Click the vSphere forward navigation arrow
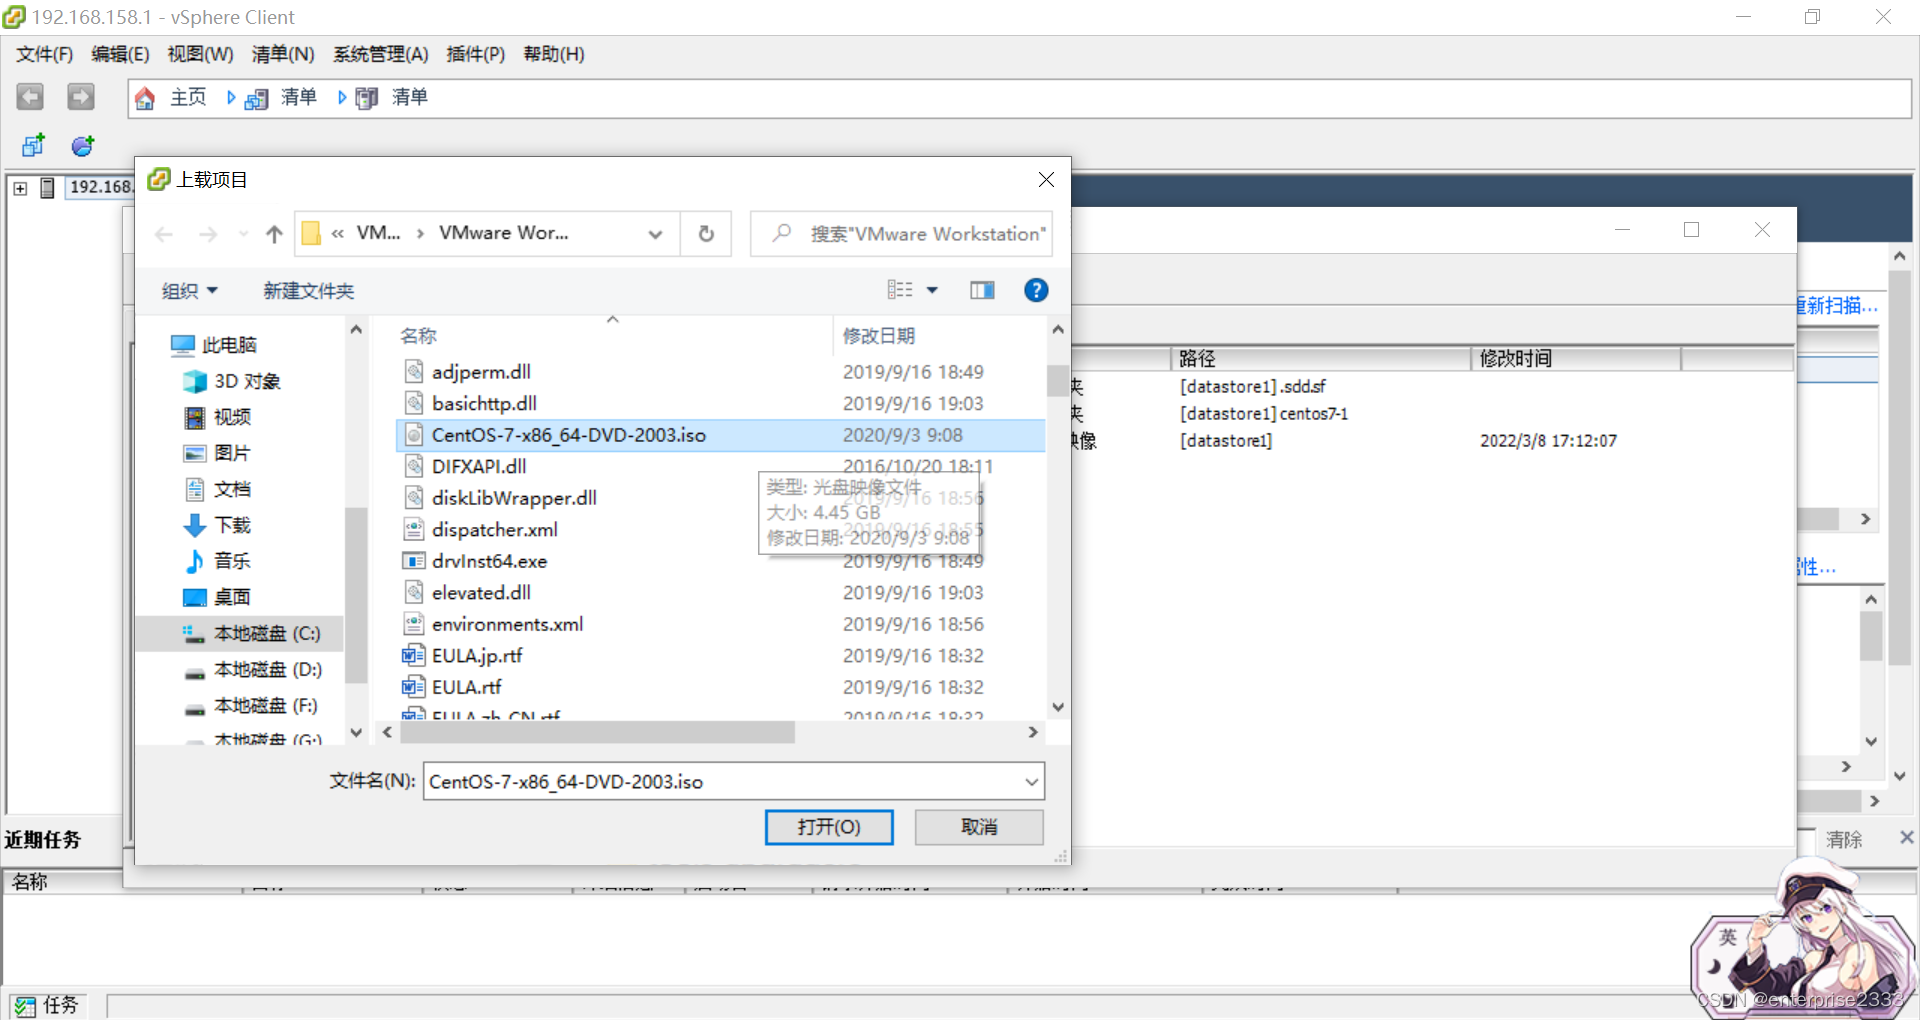Image resolution: width=1920 pixels, height=1020 pixels. 80,97
